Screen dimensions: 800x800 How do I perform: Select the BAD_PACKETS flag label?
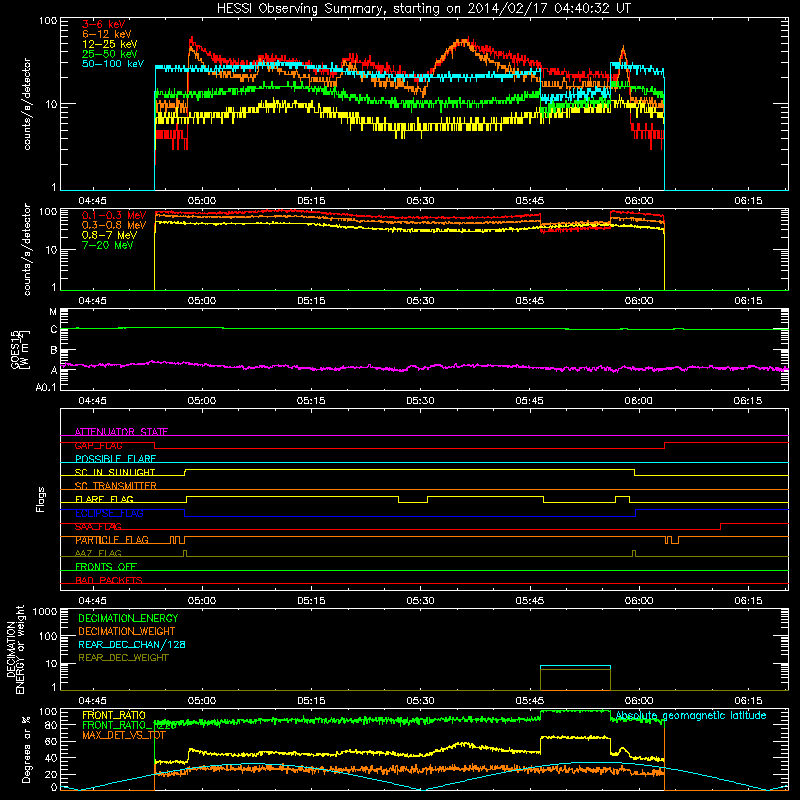pyautogui.click(x=108, y=580)
